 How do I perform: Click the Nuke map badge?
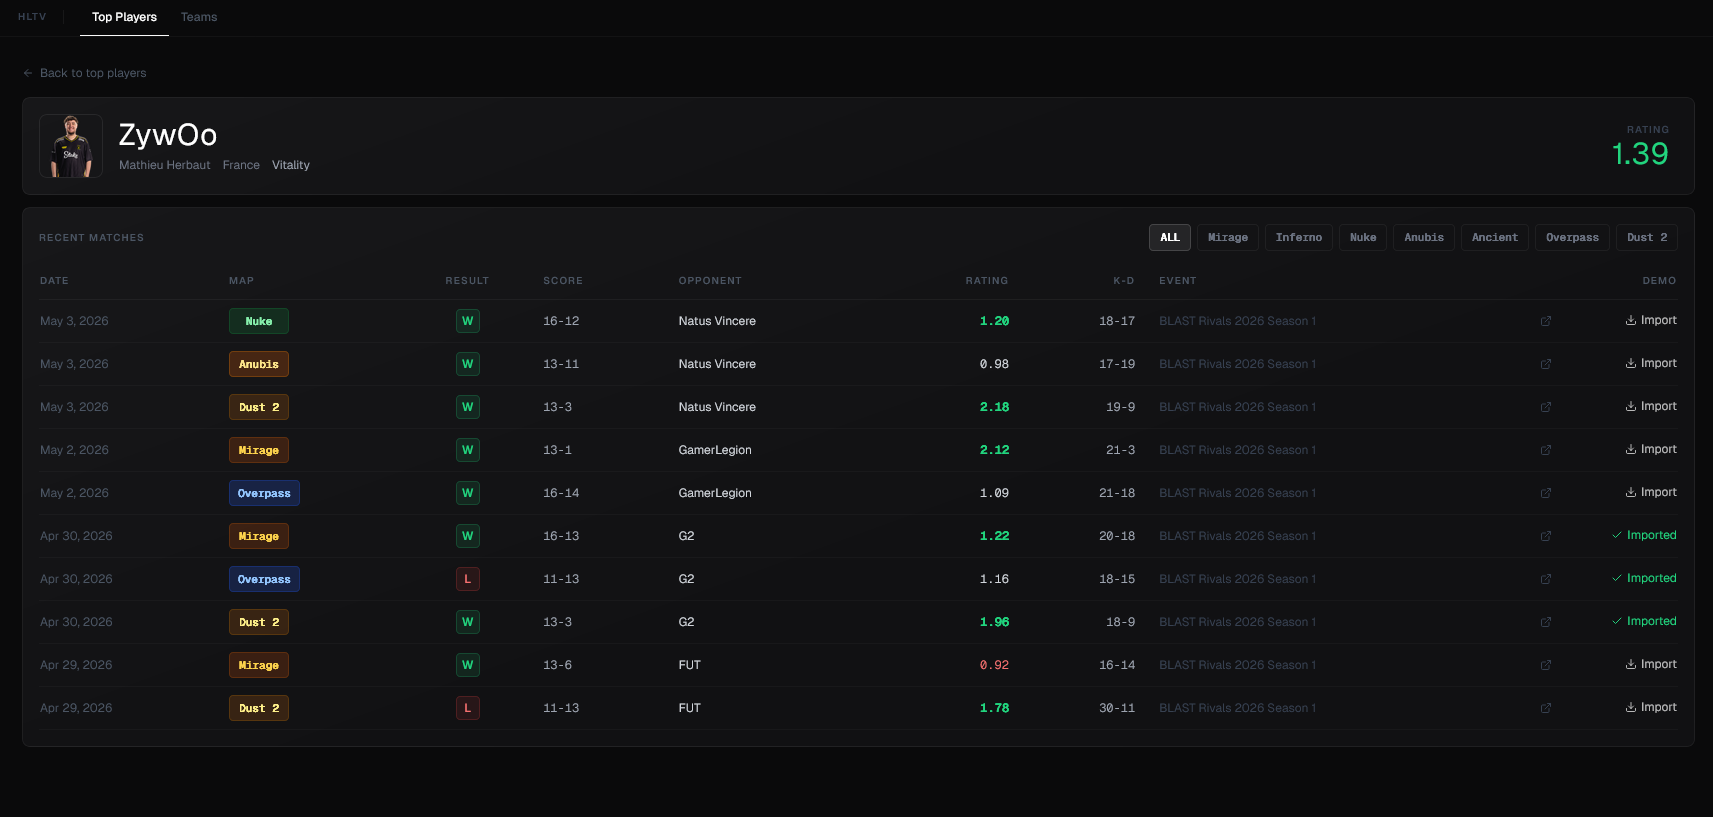coord(259,321)
